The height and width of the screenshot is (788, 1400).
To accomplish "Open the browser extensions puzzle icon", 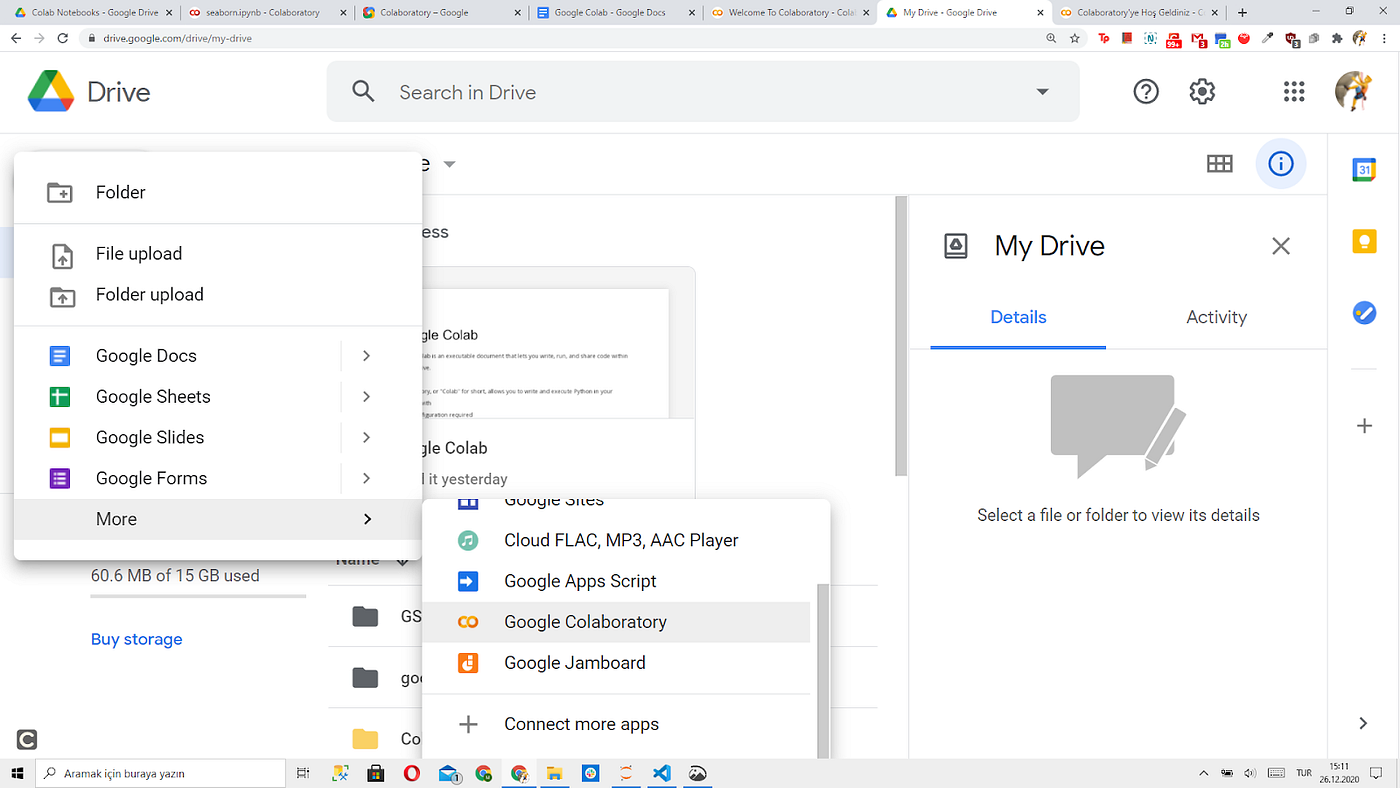I will [1337, 38].
